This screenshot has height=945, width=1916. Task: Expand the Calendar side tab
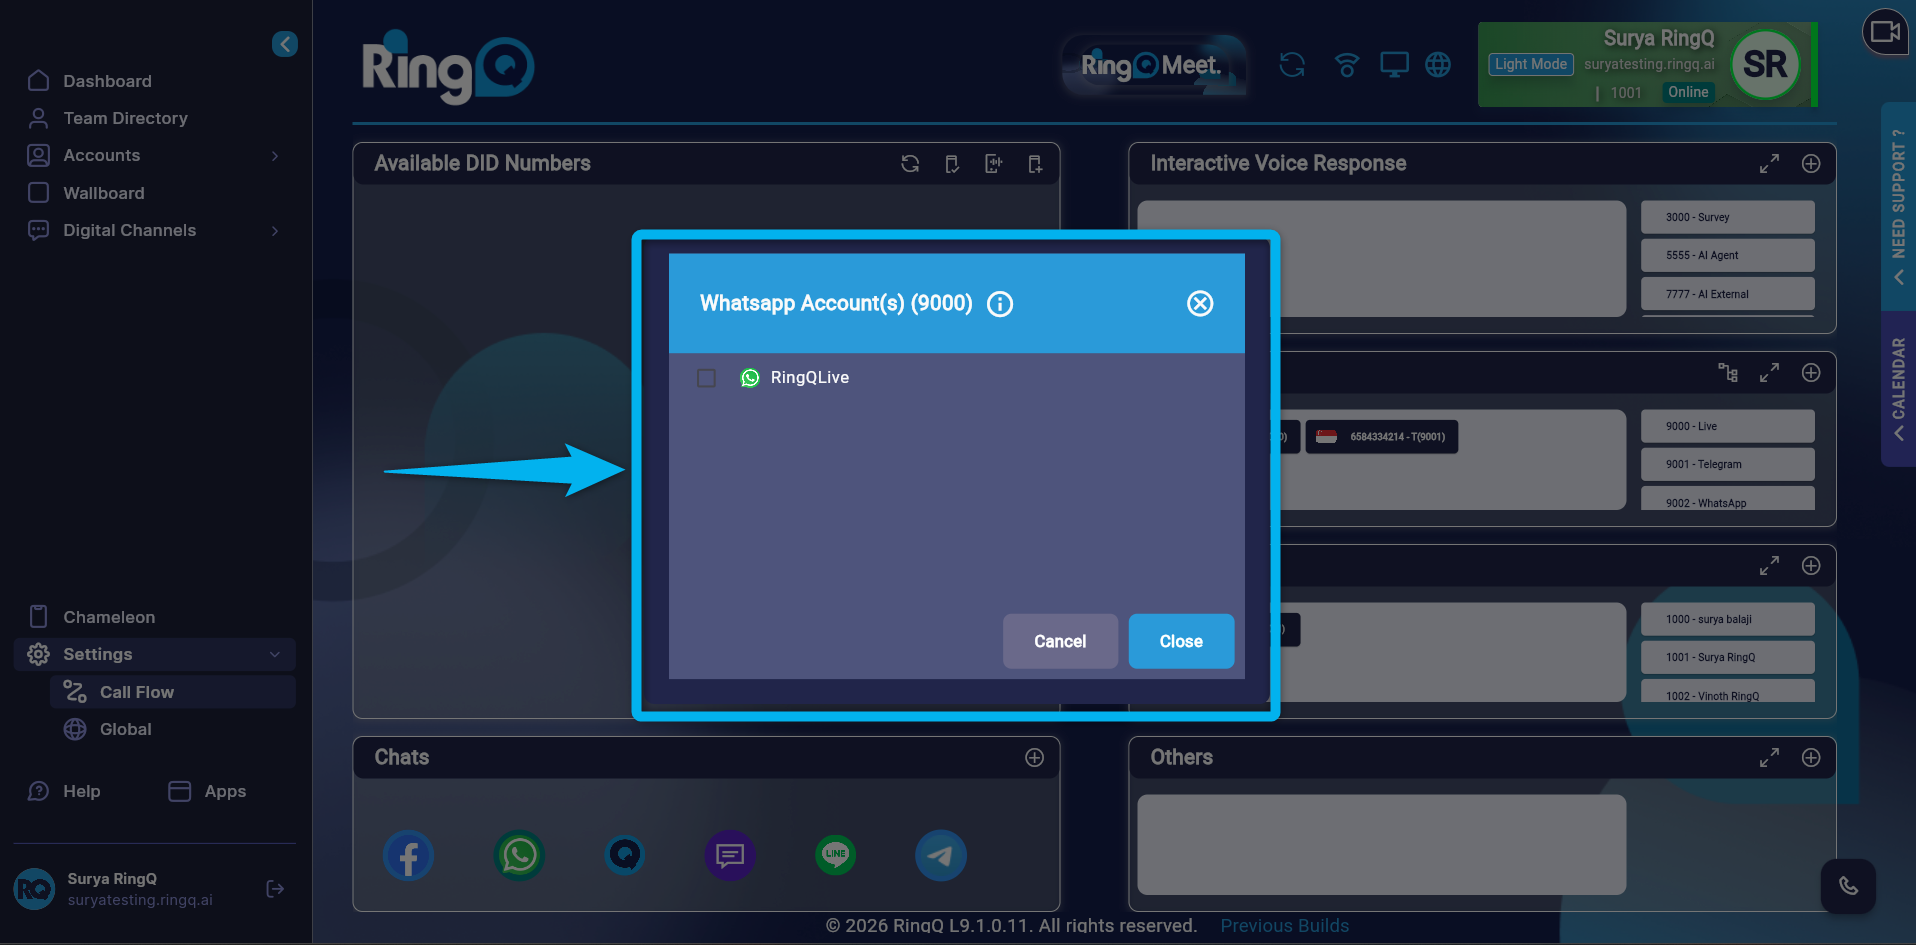1898,389
